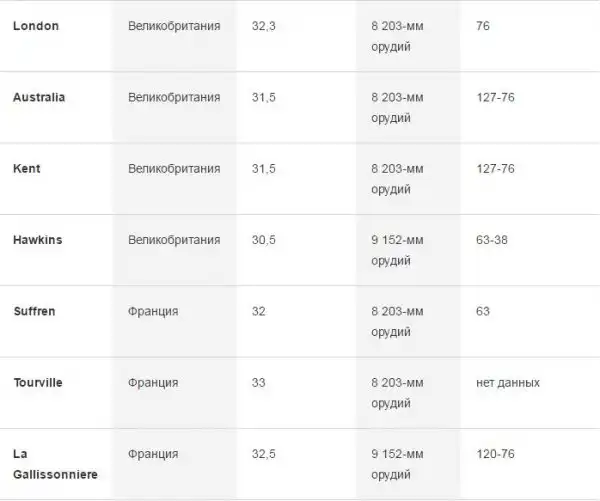Image resolution: width=600 pixels, height=501 pixels.
Task: Click Великобритания in the London row
Action: click(x=174, y=25)
